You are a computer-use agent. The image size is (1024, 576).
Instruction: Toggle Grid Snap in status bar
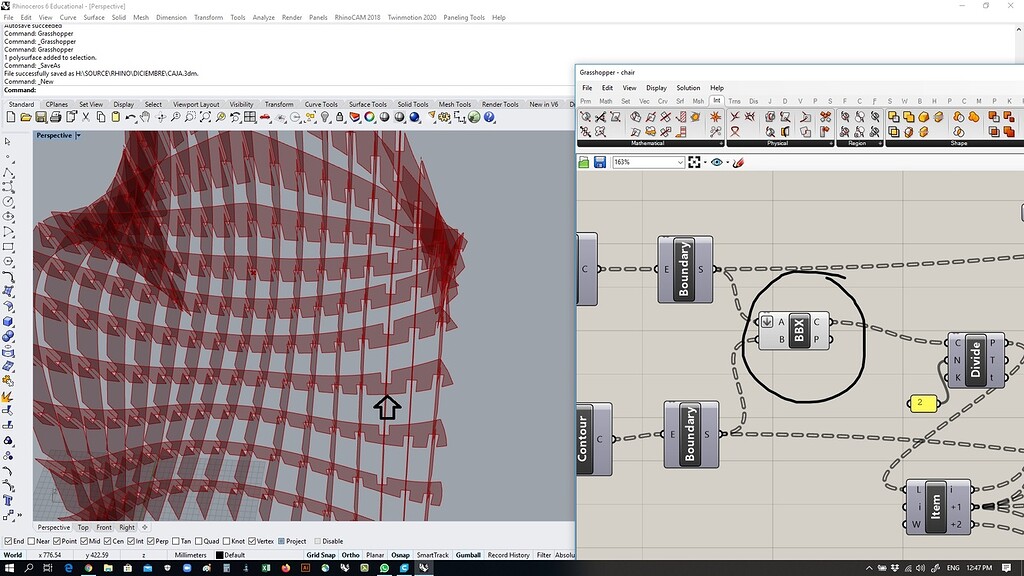tap(321, 555)
